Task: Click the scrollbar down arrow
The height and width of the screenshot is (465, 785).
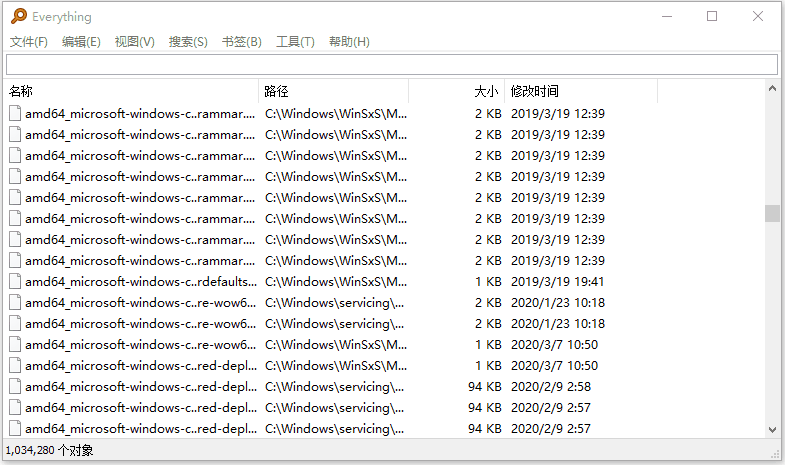Action: pyautogui.click(x=772, y=429)
